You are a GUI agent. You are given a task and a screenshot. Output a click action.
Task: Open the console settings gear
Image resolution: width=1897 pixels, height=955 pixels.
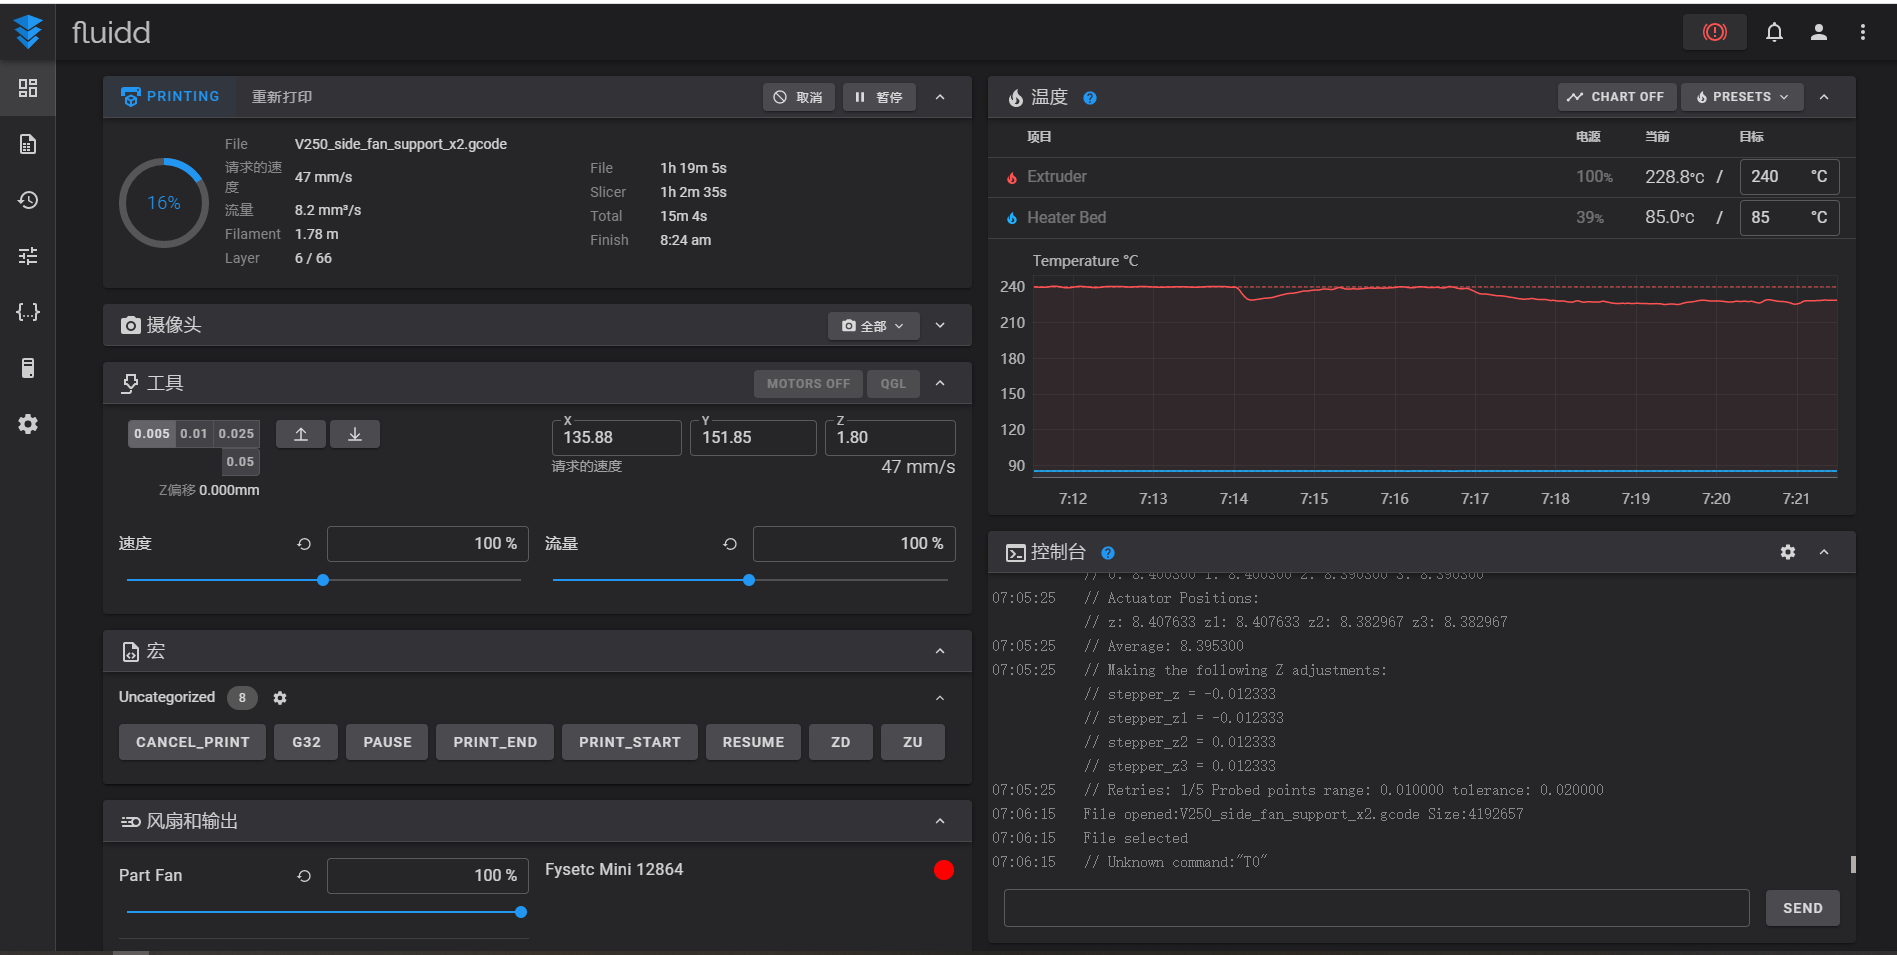(x=1788, y=552)
